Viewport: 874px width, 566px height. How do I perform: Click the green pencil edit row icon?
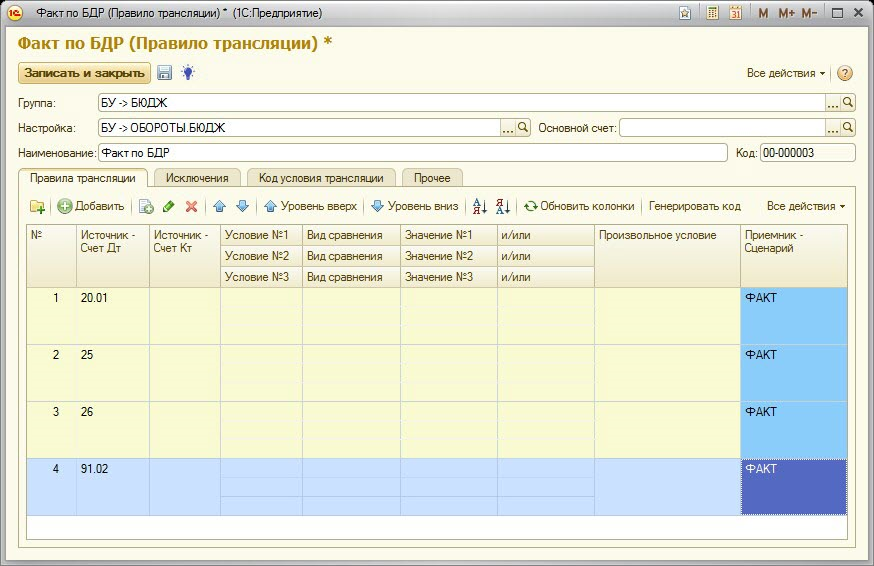click(168, 206)
